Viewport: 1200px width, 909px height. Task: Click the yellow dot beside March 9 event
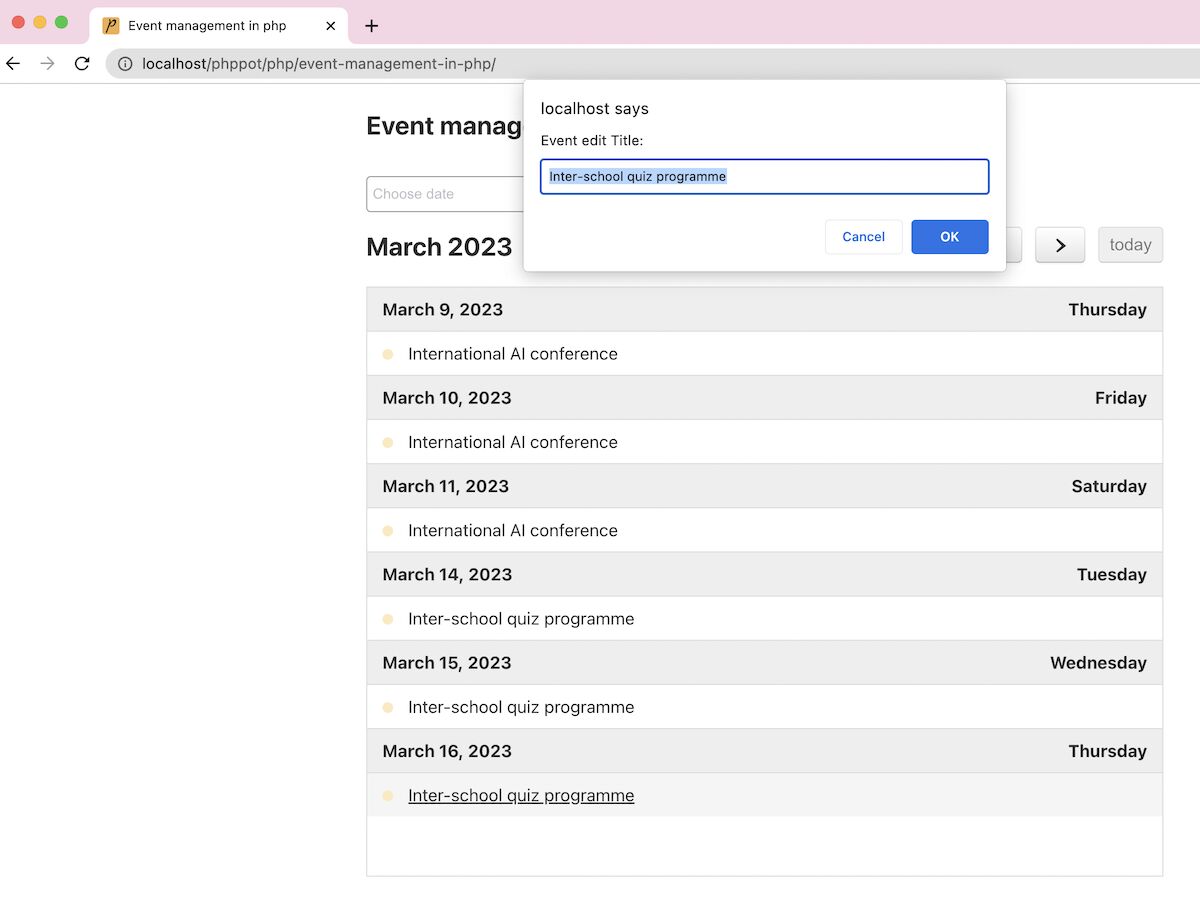[388, 354]
